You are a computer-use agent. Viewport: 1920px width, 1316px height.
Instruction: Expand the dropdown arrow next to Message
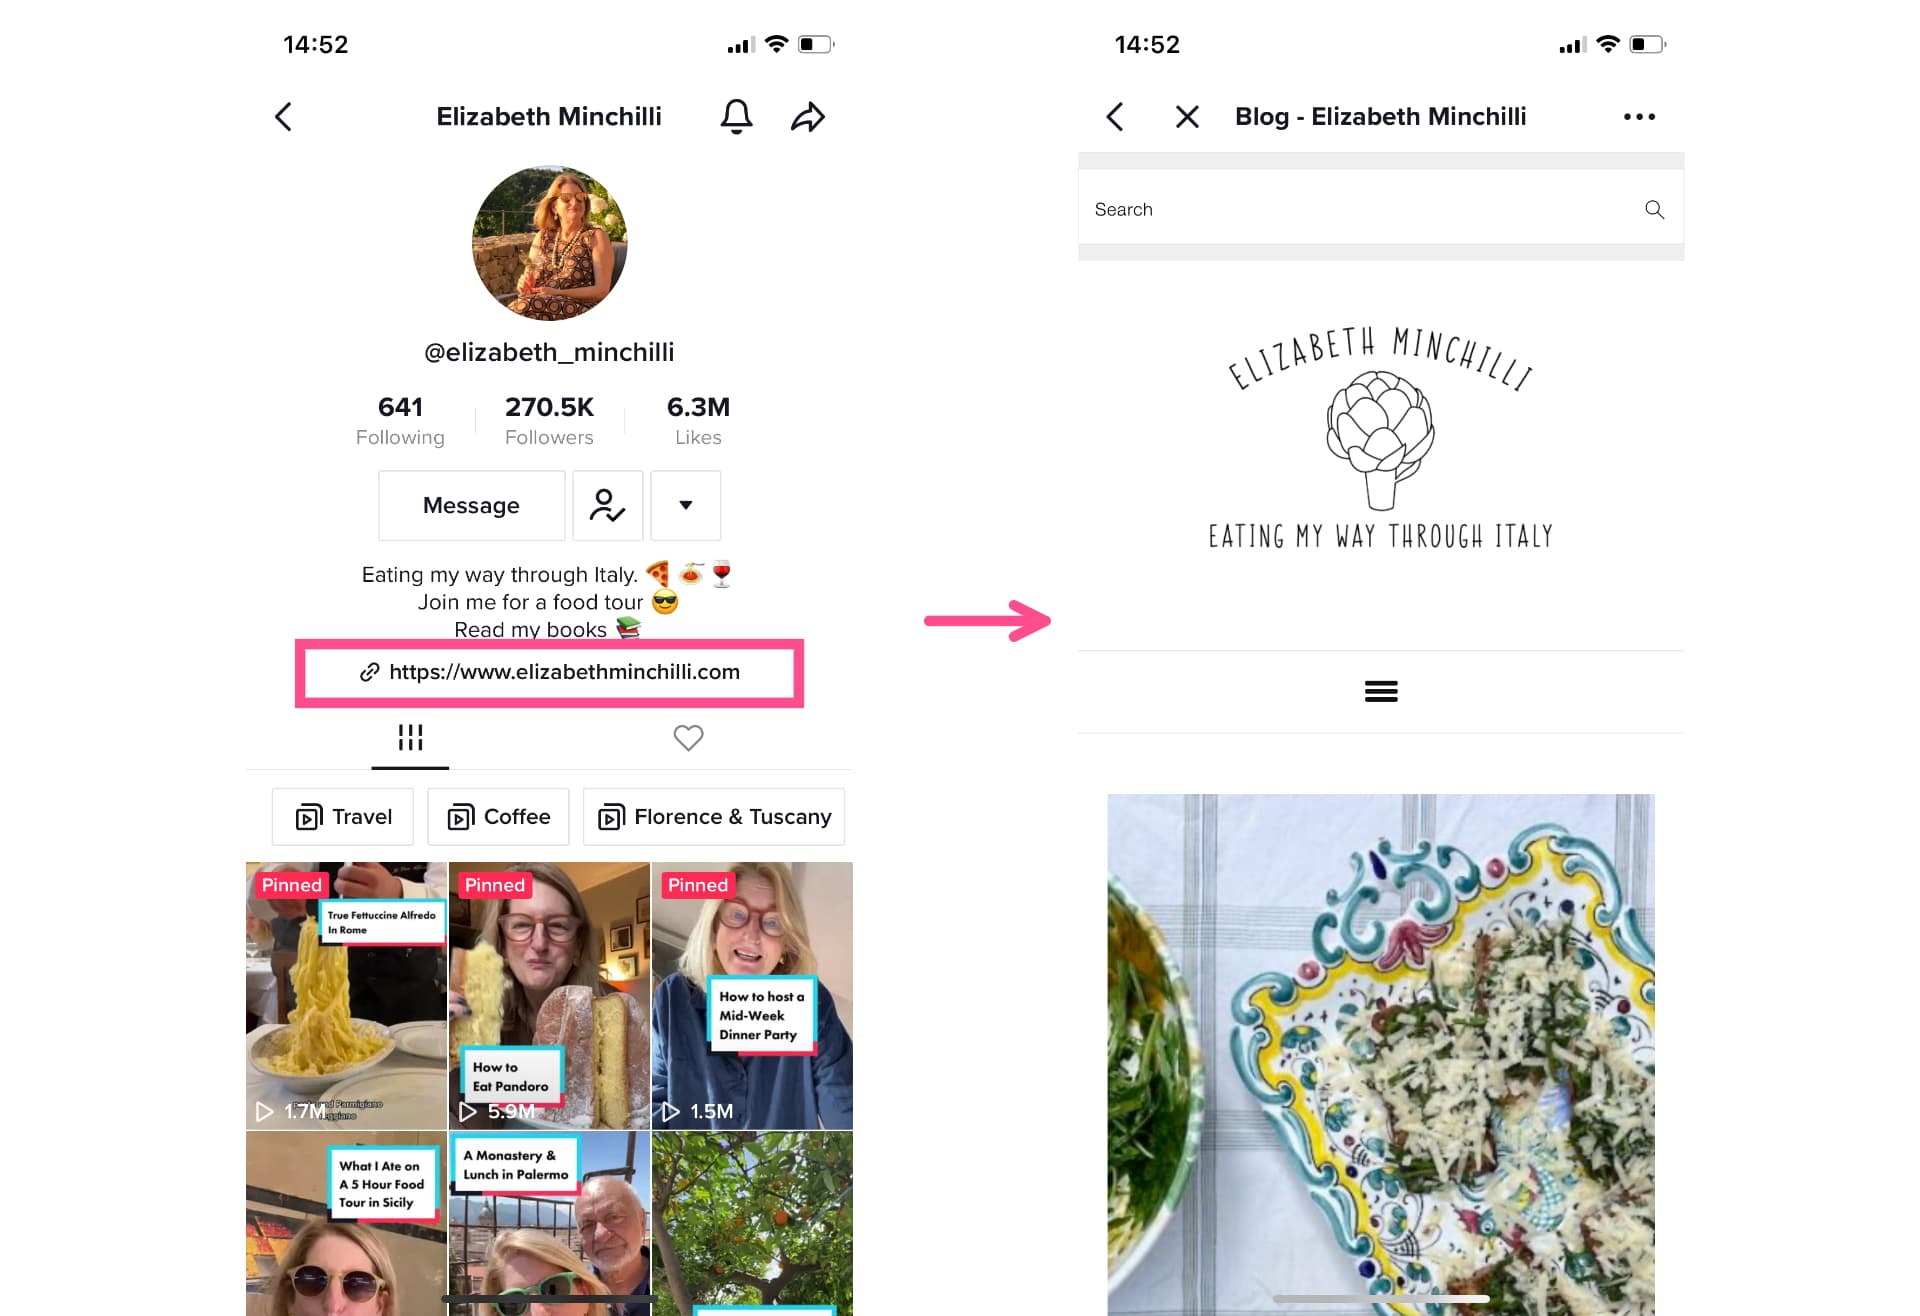[686, 505]
